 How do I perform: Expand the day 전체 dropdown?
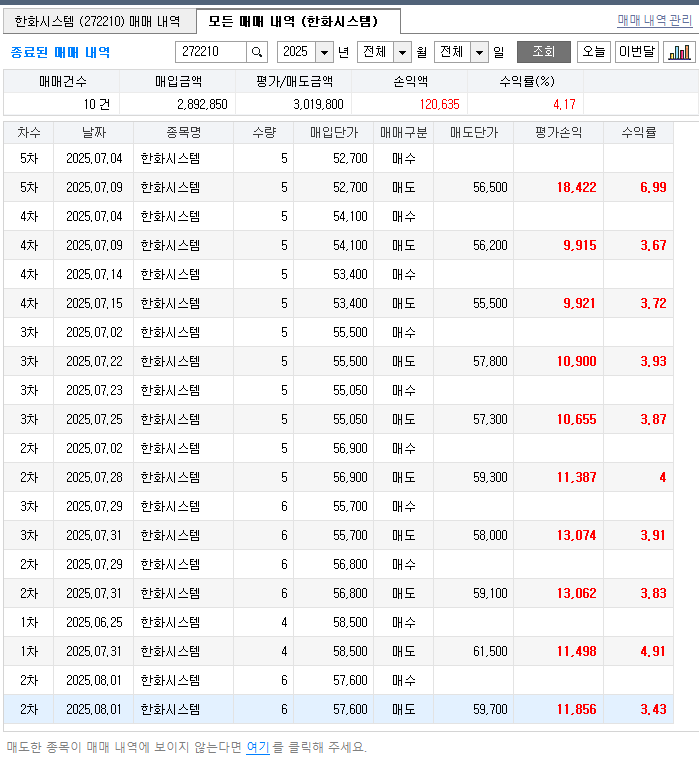[479, 52]
